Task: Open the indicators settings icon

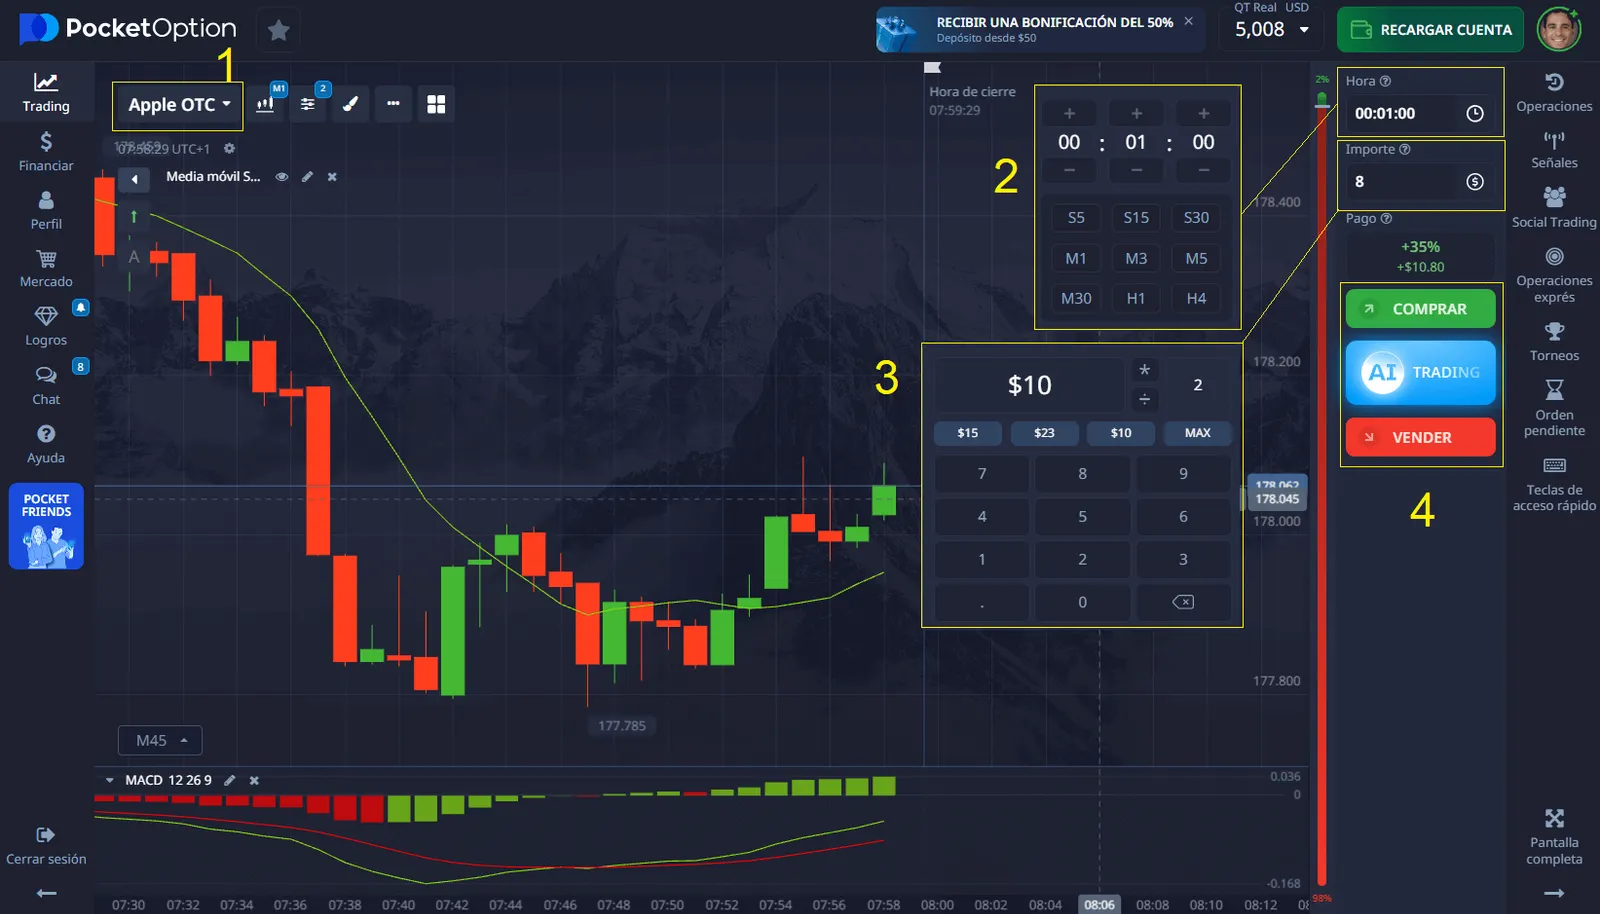Action: [x=308, y=104]
